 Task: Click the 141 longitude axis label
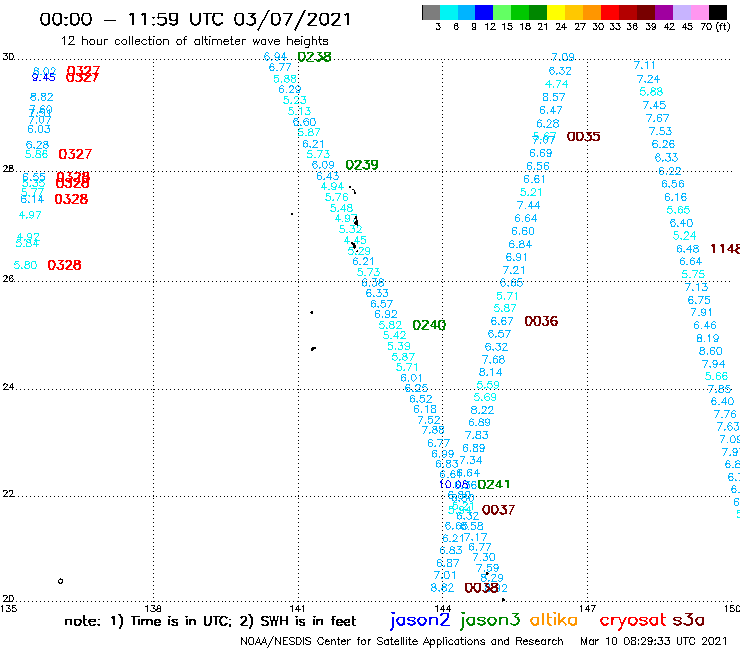[297, 608]
